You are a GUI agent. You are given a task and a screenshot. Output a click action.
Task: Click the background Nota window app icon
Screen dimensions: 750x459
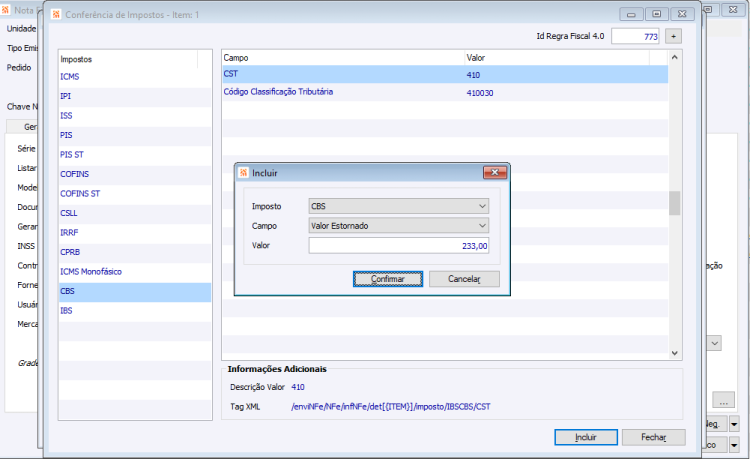pyautogui.click(x=6, y=10)
